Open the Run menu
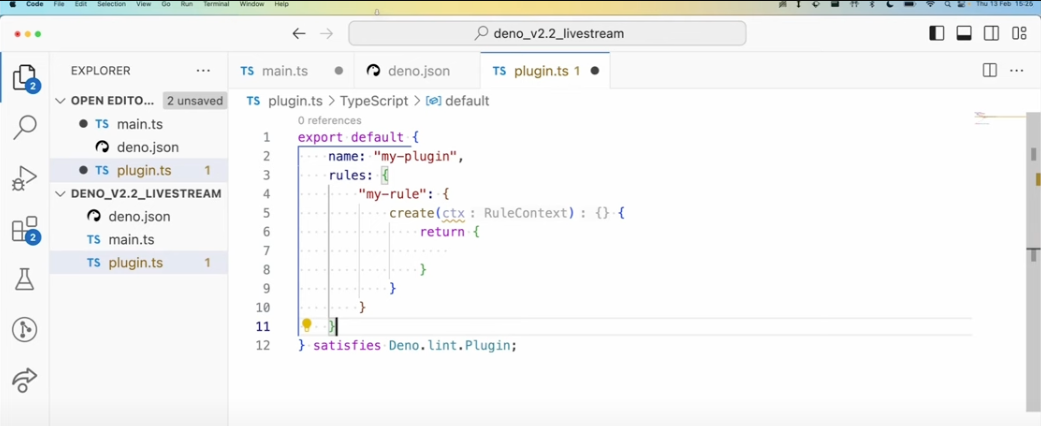The width and height of the screenshot is (1041, 426). (x=187, y=4)
